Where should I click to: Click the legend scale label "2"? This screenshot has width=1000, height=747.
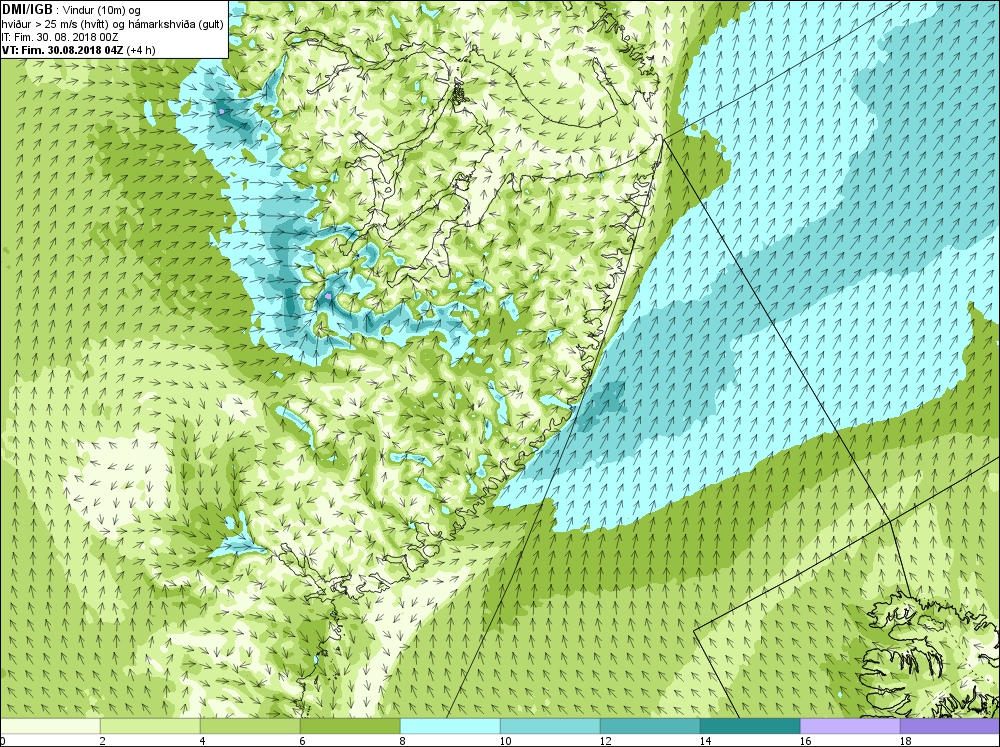pyautogui.click(x=101, y=741)
